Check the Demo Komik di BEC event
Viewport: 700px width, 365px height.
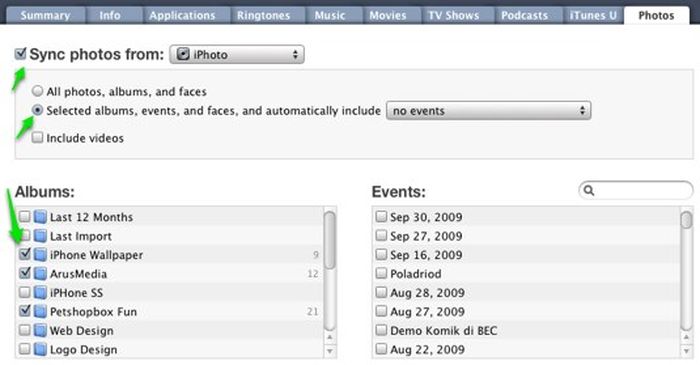point(381,330)
